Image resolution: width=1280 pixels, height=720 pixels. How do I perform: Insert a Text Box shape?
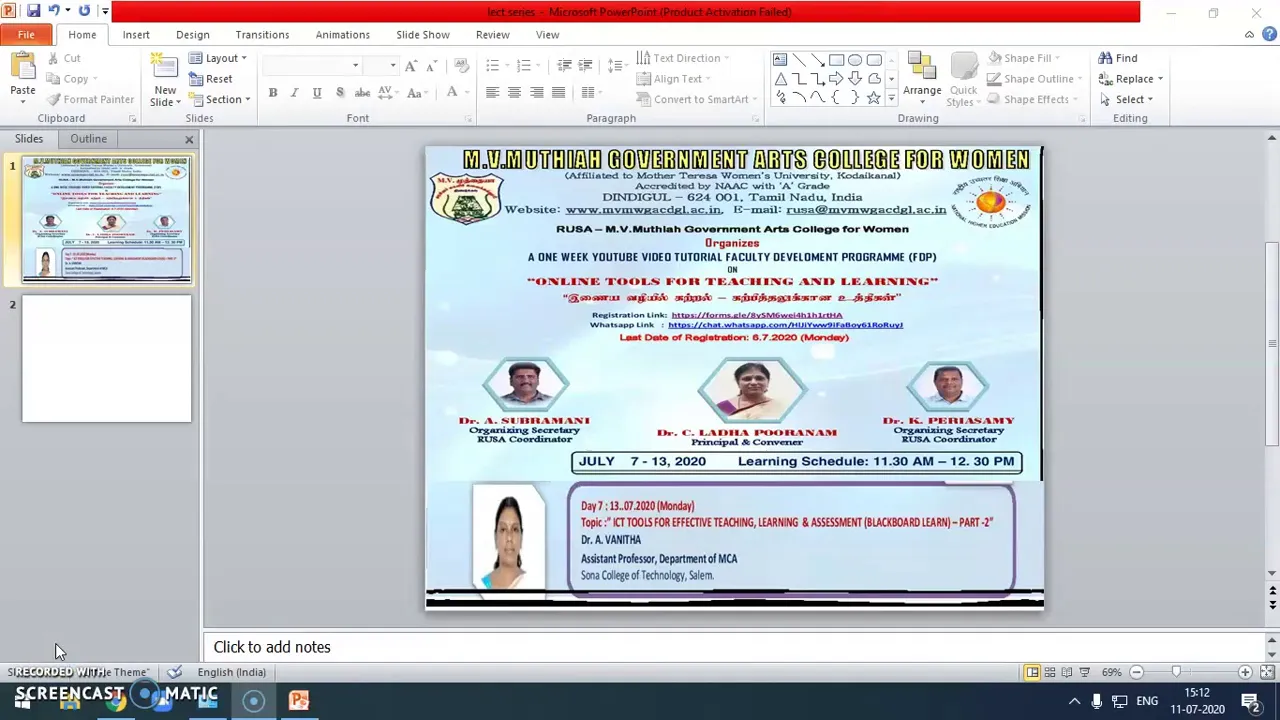(780, 59)
